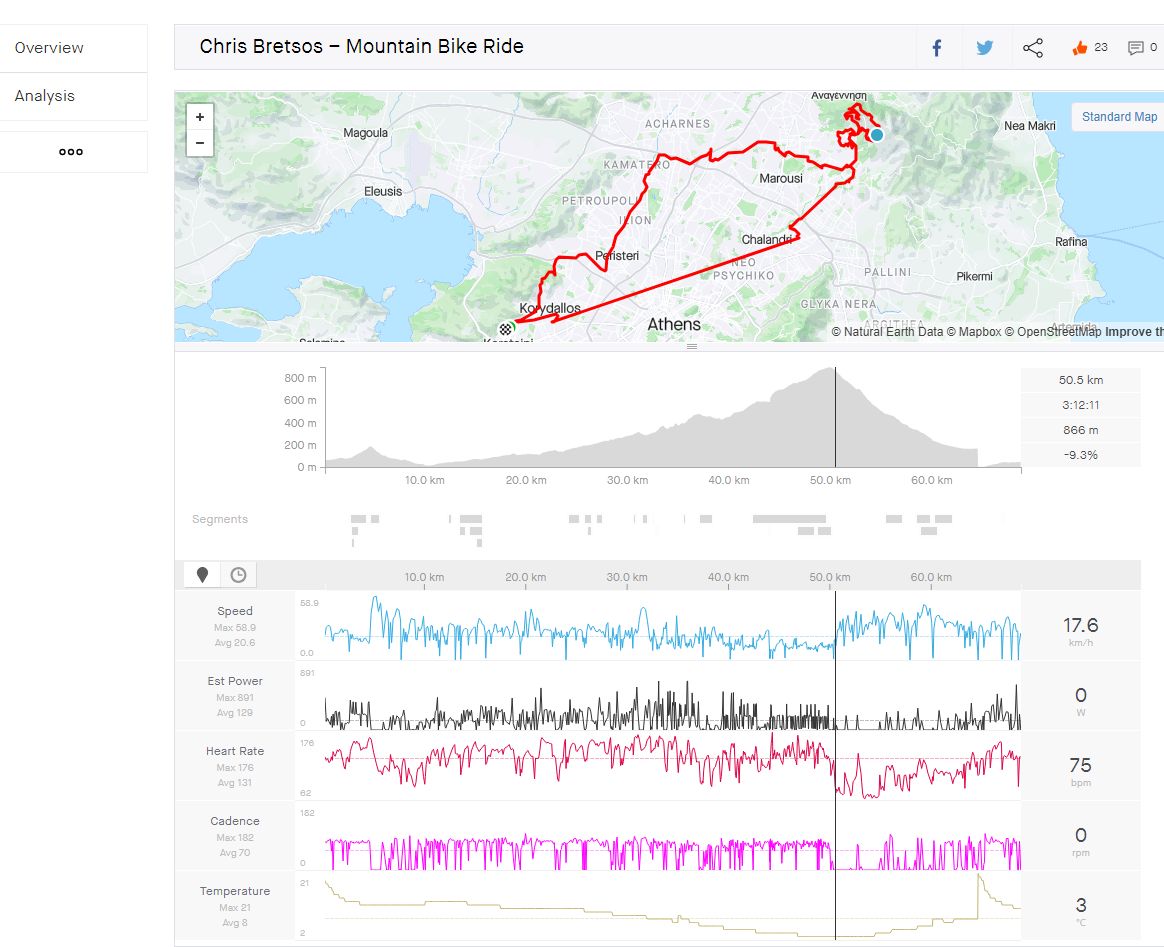Expand the three-dots more options menu
Image resolution: width=1164 pixels, height=947 pixels.
coord(71,152)
